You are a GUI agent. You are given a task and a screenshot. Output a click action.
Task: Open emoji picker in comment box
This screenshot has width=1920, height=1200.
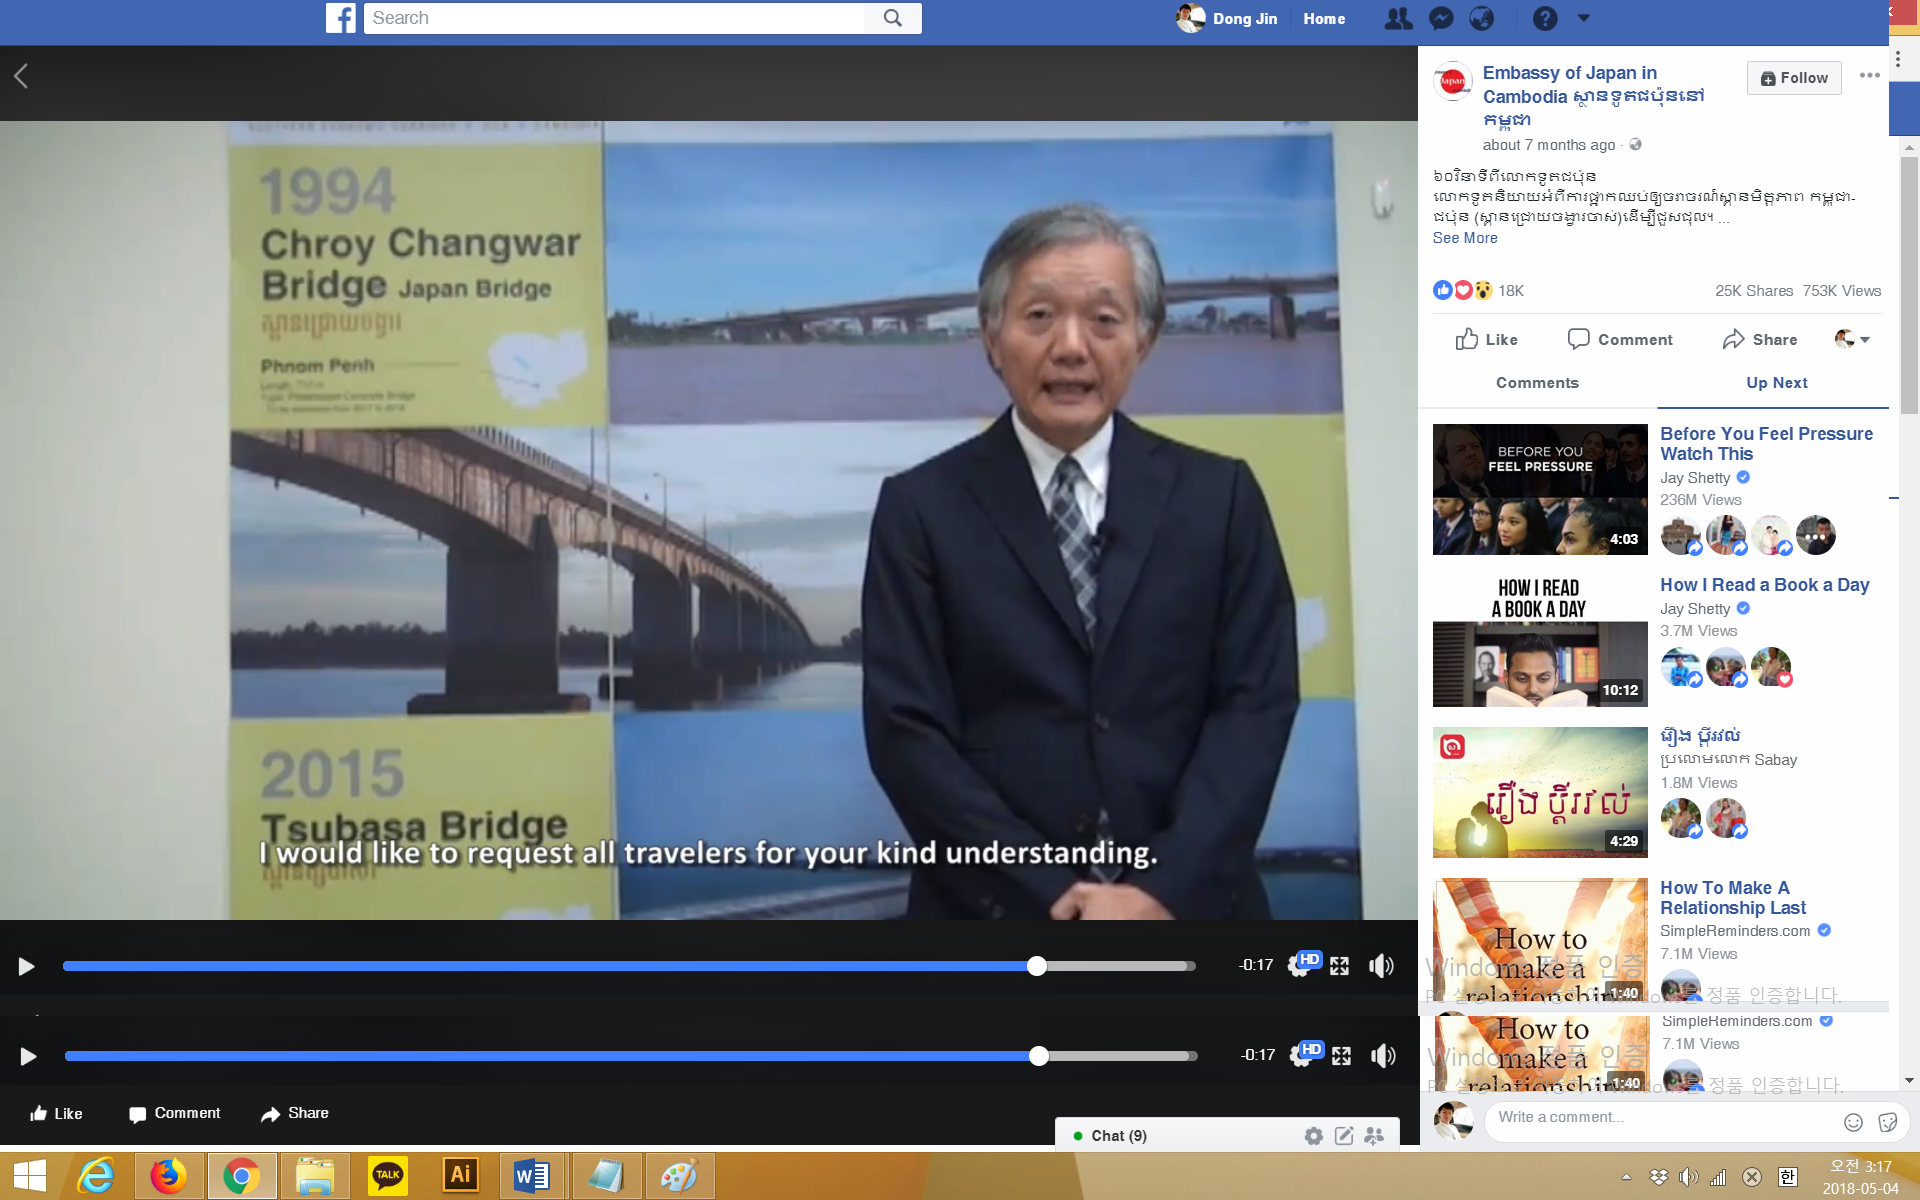[x=1853, y=1122]
